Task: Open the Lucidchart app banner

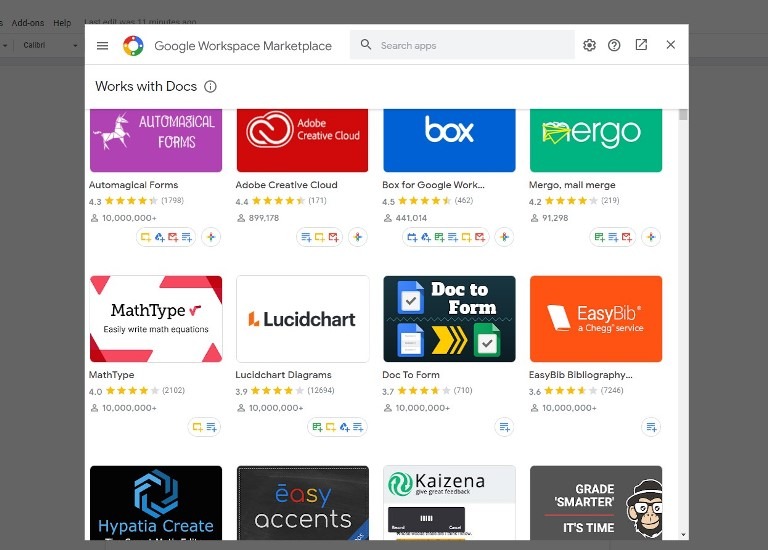Action: pos(302,319)
